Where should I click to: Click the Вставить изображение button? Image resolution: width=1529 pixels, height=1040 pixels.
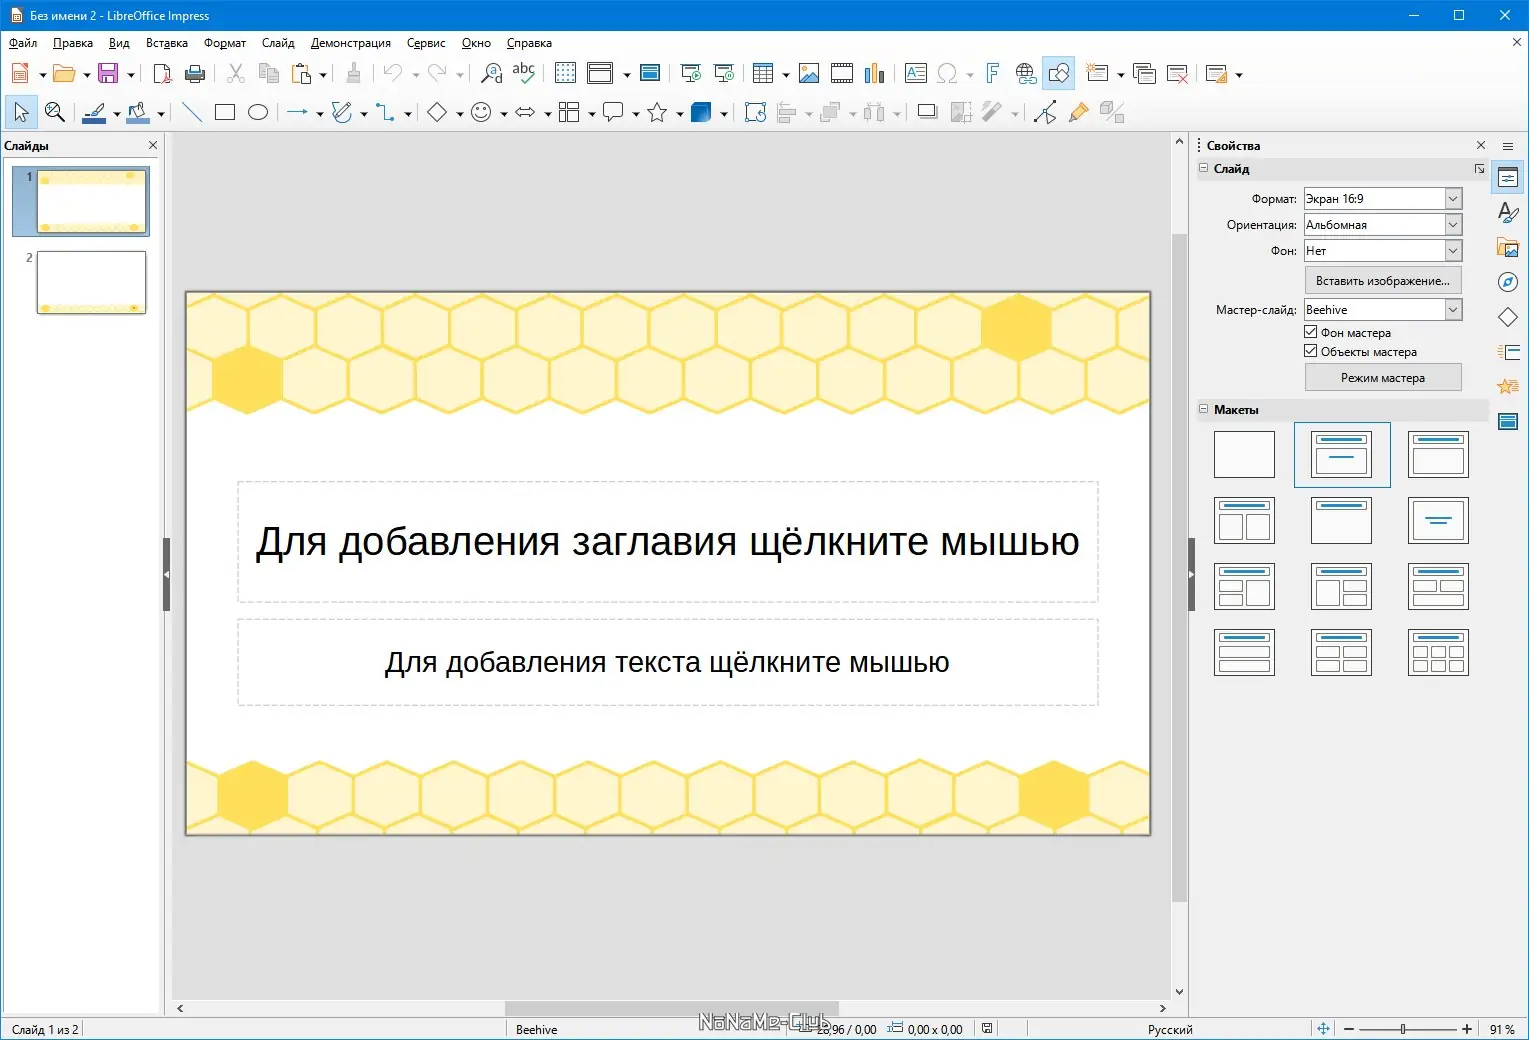[1383, 280]
